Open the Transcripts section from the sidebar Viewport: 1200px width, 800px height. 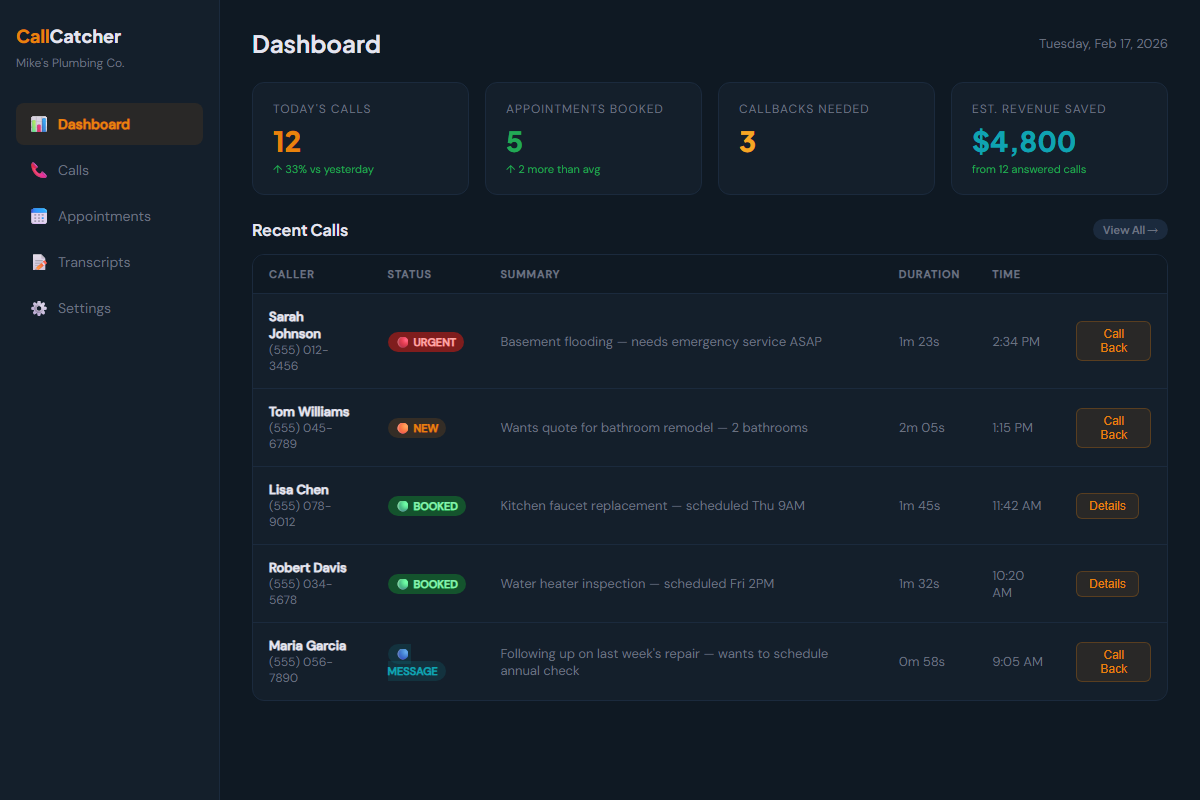coord(95,261)
